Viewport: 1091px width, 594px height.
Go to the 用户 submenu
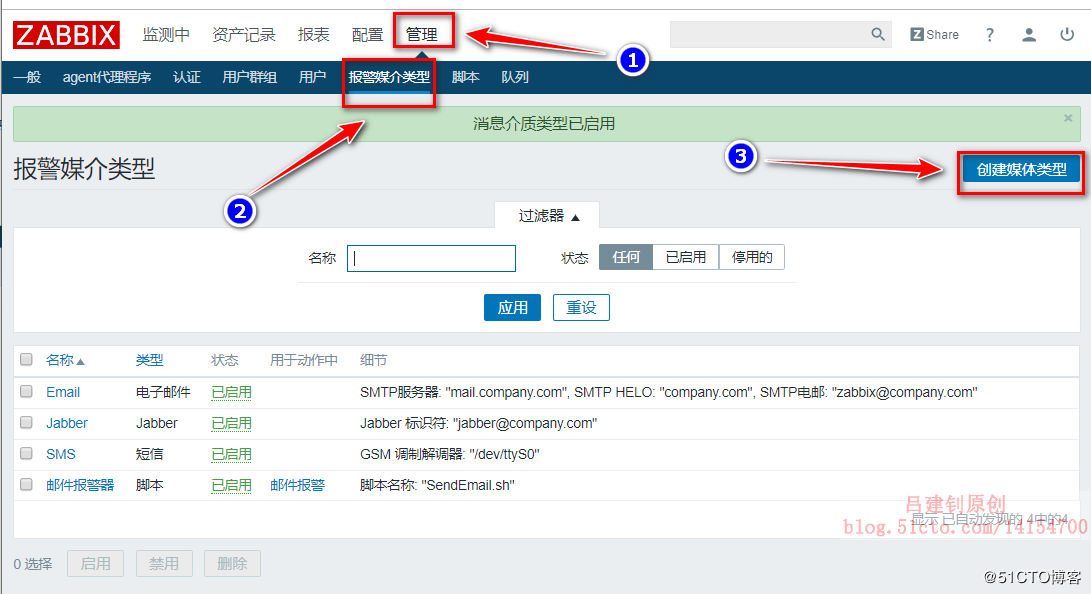pyautogui.click(x=312, y=77)
